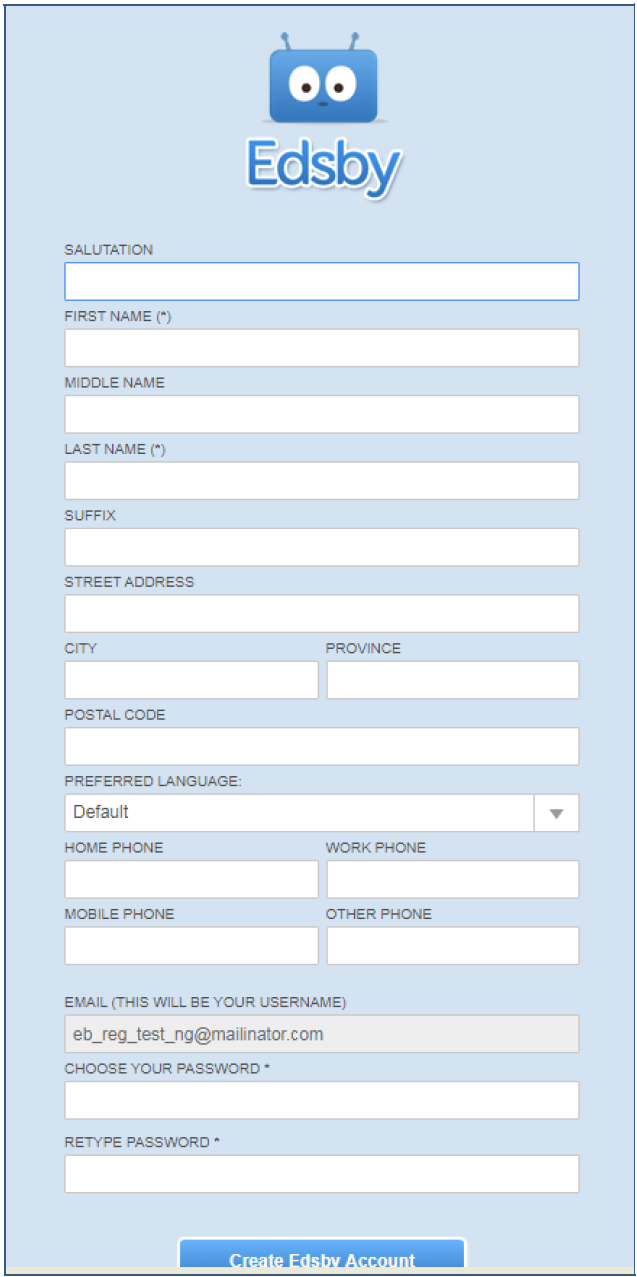This screenshot has width=637, height=1277.
Task: Select the Retype Password field
Action: click(322, 1174)
